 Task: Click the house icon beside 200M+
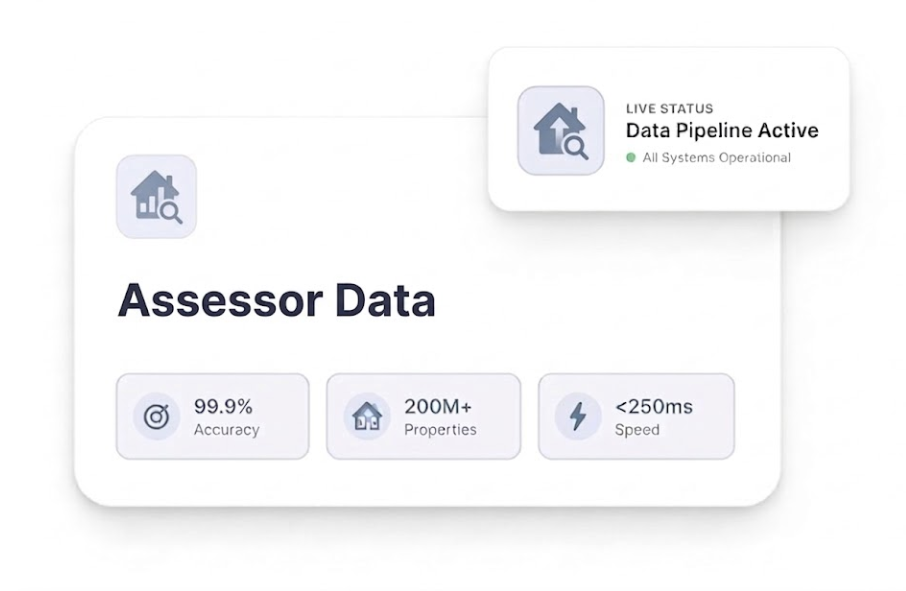point(367,416)
